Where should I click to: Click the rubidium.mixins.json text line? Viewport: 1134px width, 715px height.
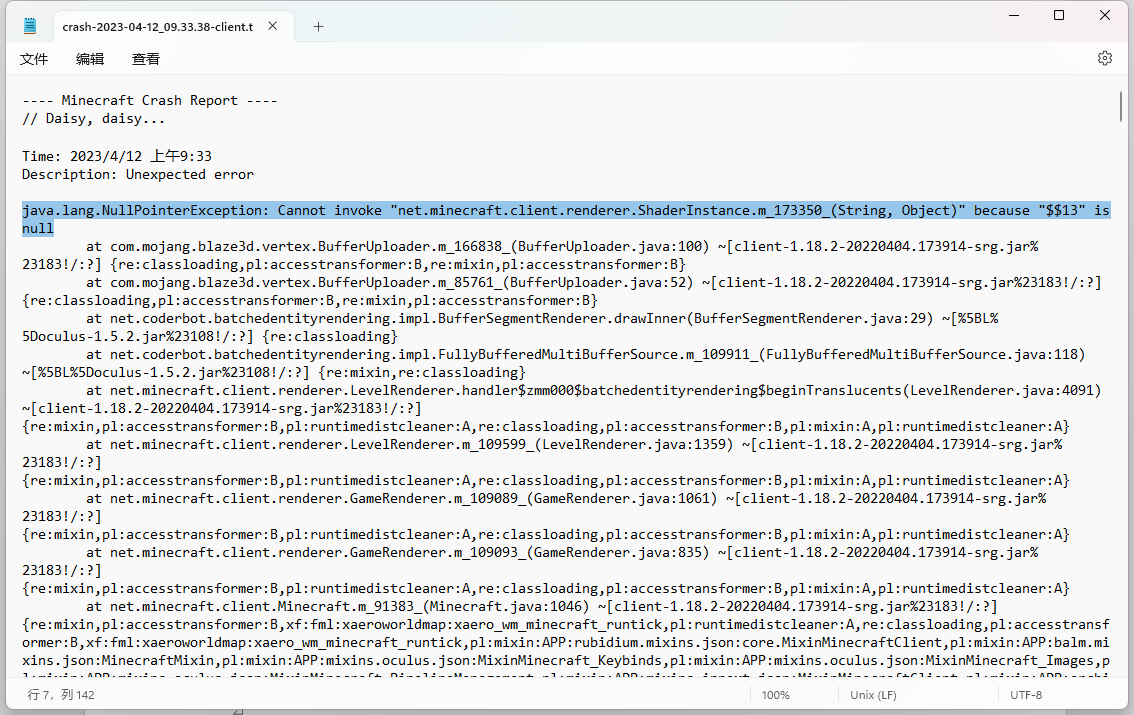pos(566,642)
